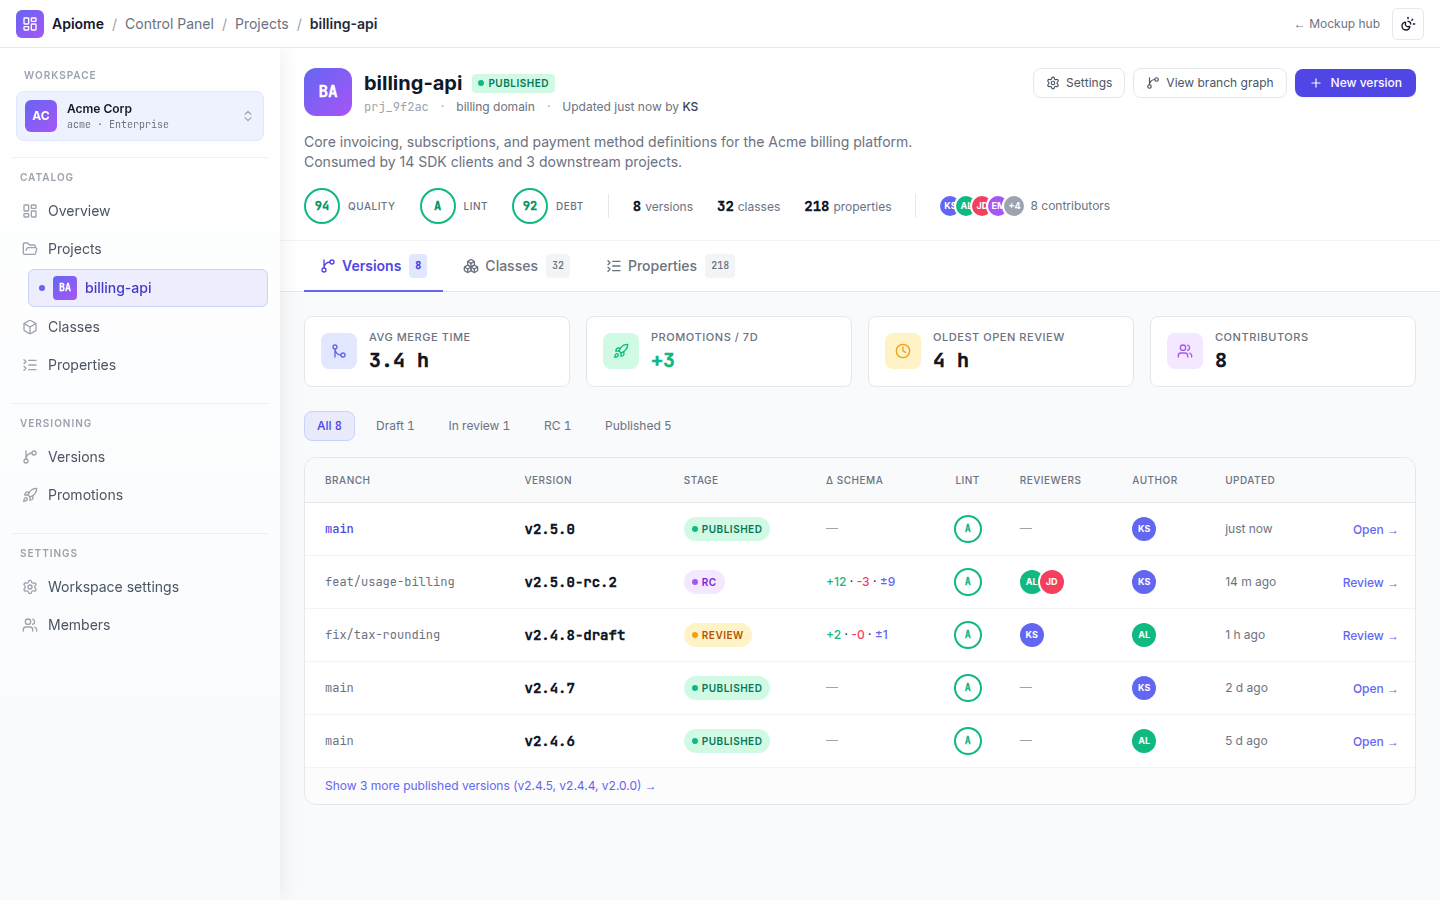This screenshot has width=1440, height=900.
Task: Click the Updated column header
Action: (1250, 481)
